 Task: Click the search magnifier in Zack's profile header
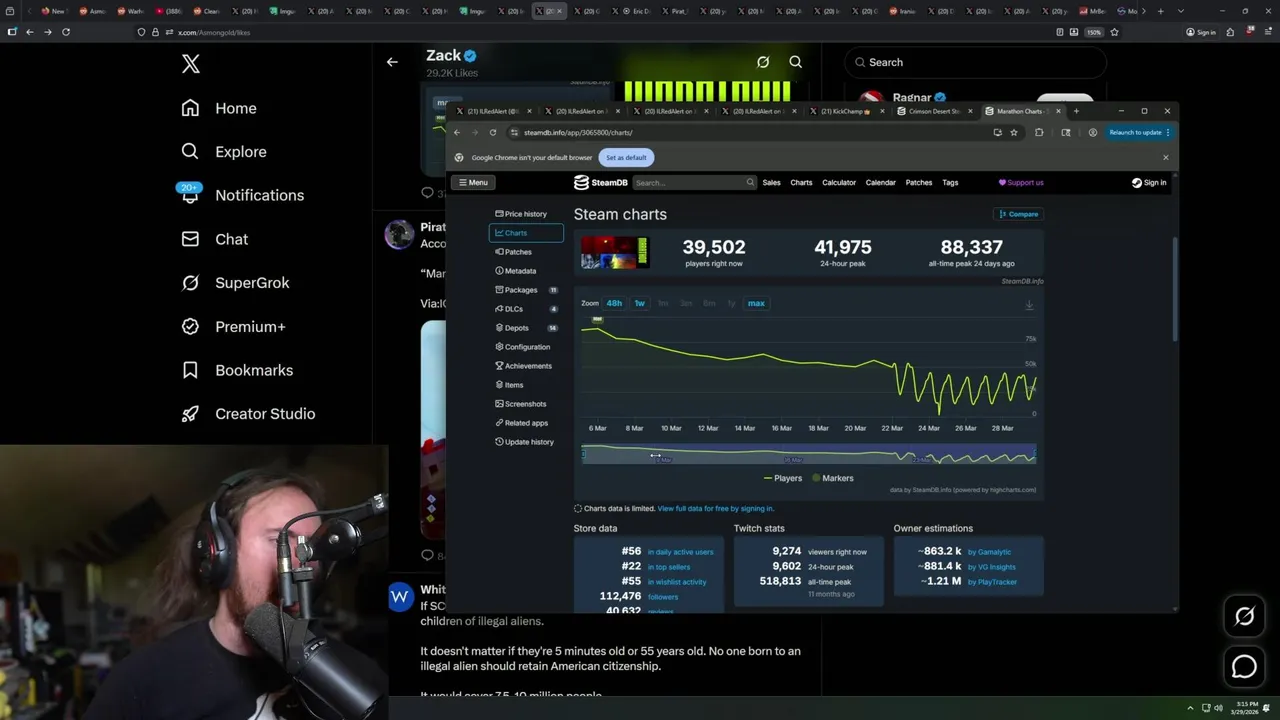(796, 62)
